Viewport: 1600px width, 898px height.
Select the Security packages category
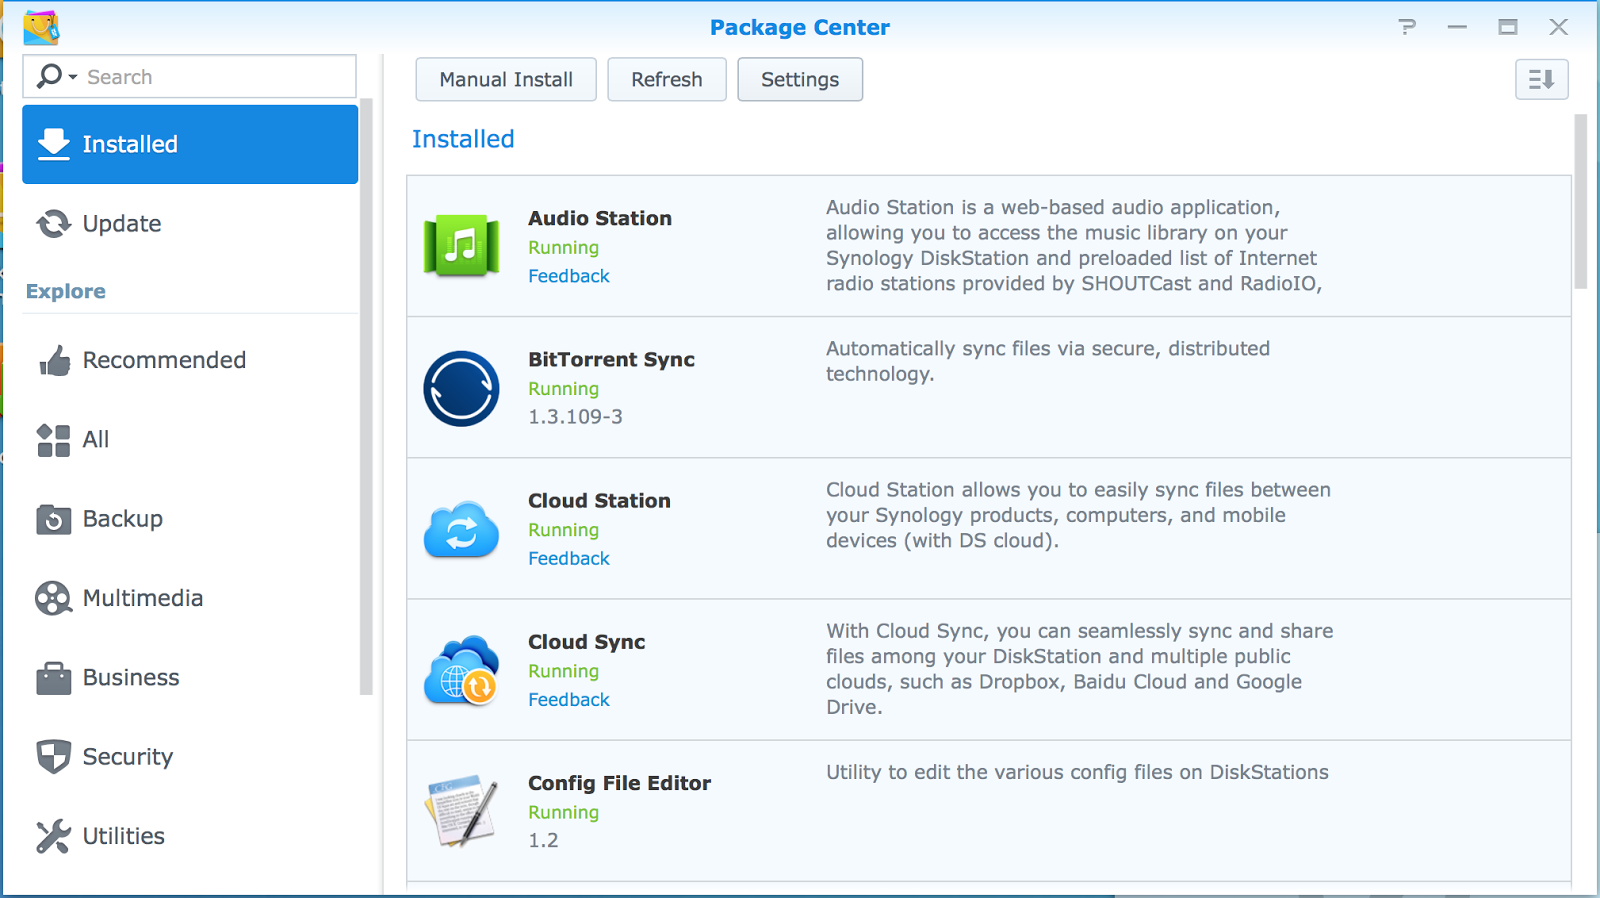pos(190,756)
